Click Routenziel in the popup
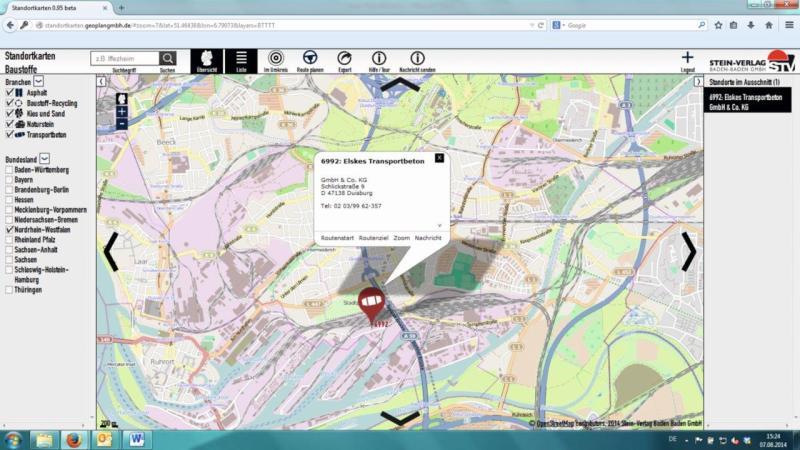 coord(374,238)
